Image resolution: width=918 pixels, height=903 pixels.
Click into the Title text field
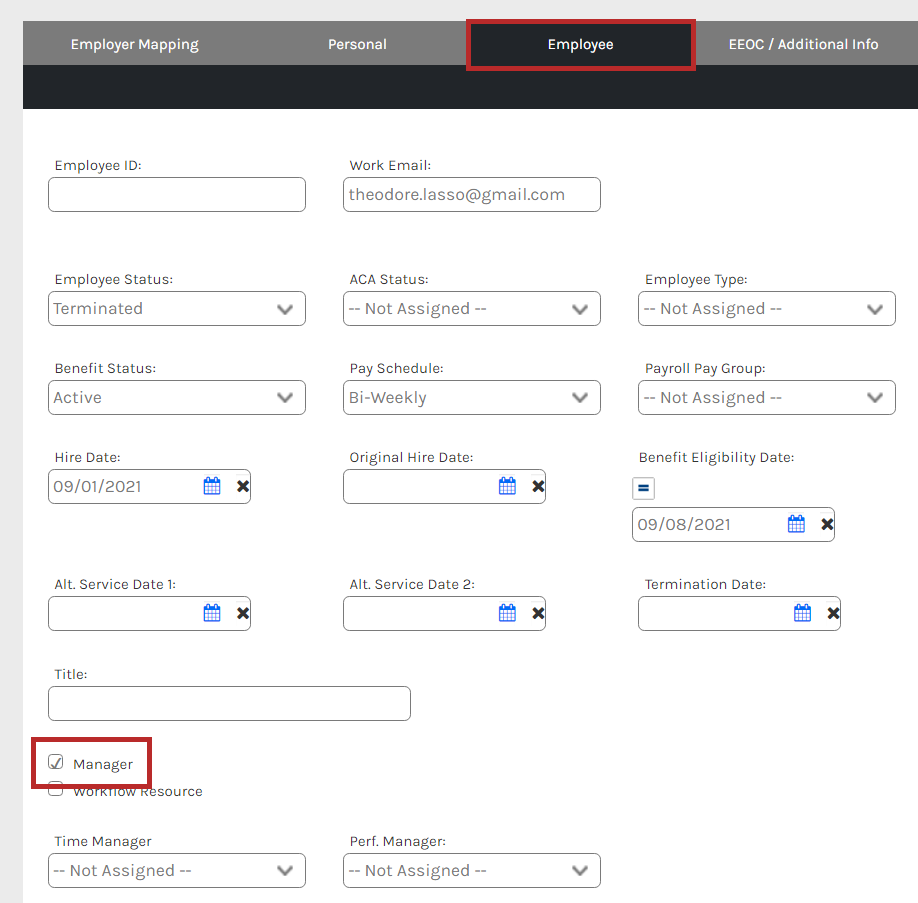pos(229,704)
